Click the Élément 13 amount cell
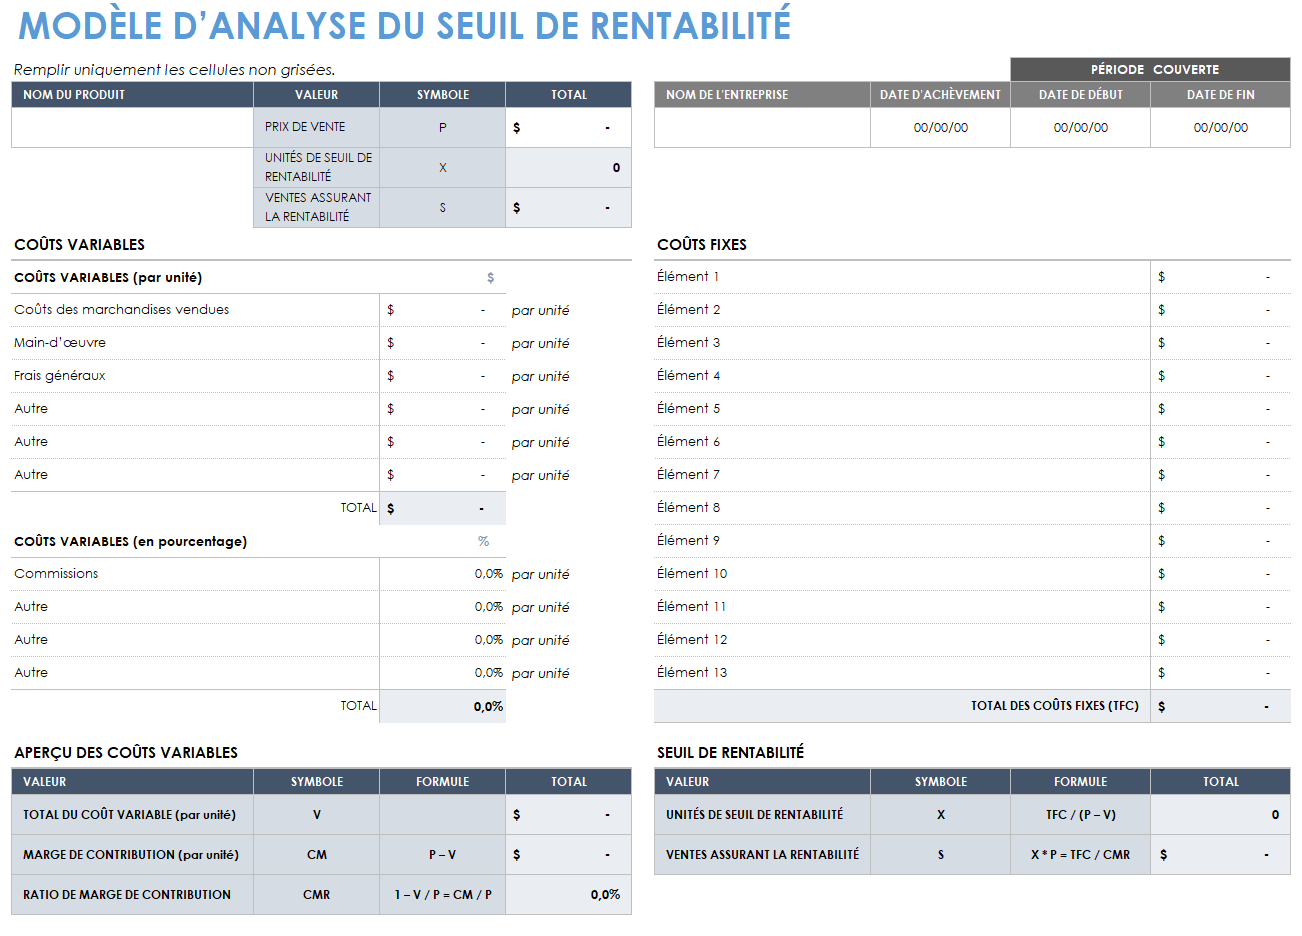The height and width of the screenshot is (936, 1302). (x=1220, y=673)
